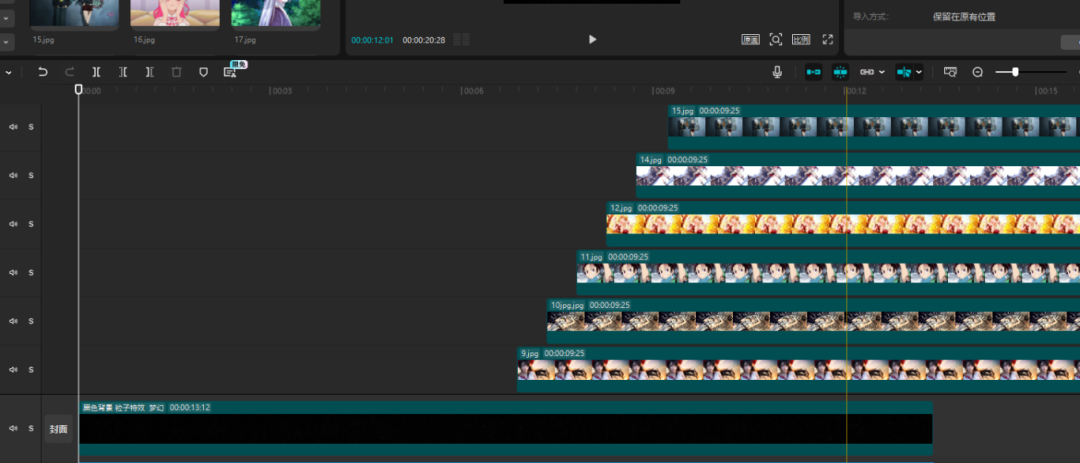Enter fullscreen preview mode
The image size is (1080, 463).
click(827, 40)
